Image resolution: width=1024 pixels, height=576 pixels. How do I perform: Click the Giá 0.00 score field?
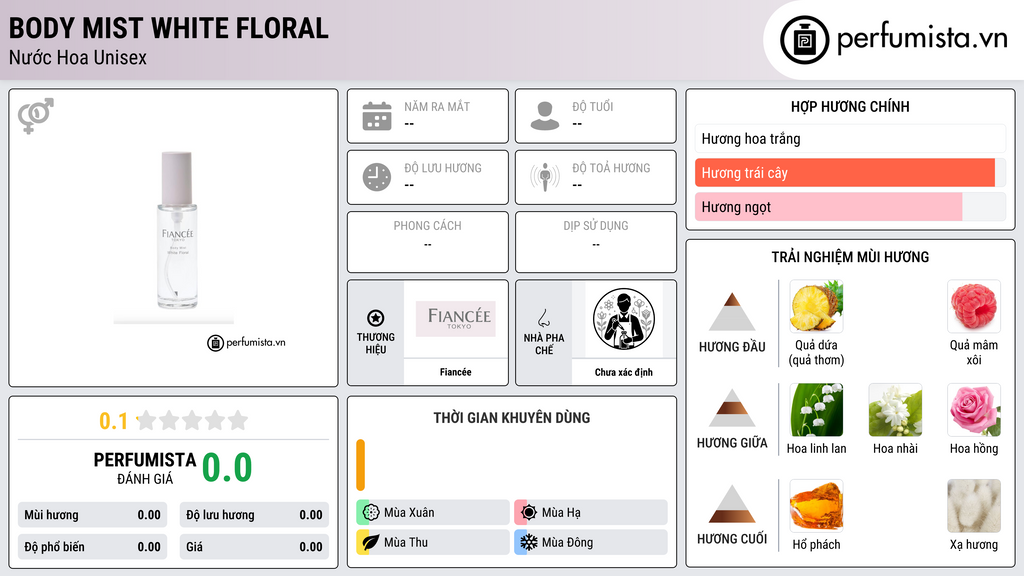254,547
